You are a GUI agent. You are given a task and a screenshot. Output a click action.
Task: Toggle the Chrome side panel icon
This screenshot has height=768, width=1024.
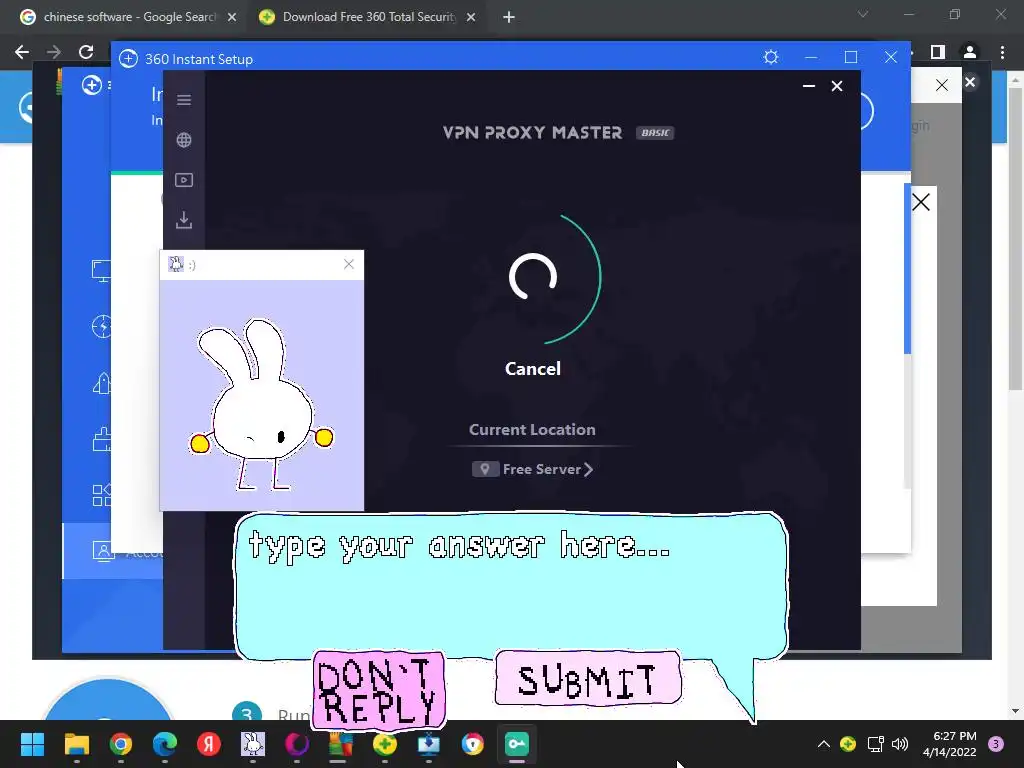point(938,52)
